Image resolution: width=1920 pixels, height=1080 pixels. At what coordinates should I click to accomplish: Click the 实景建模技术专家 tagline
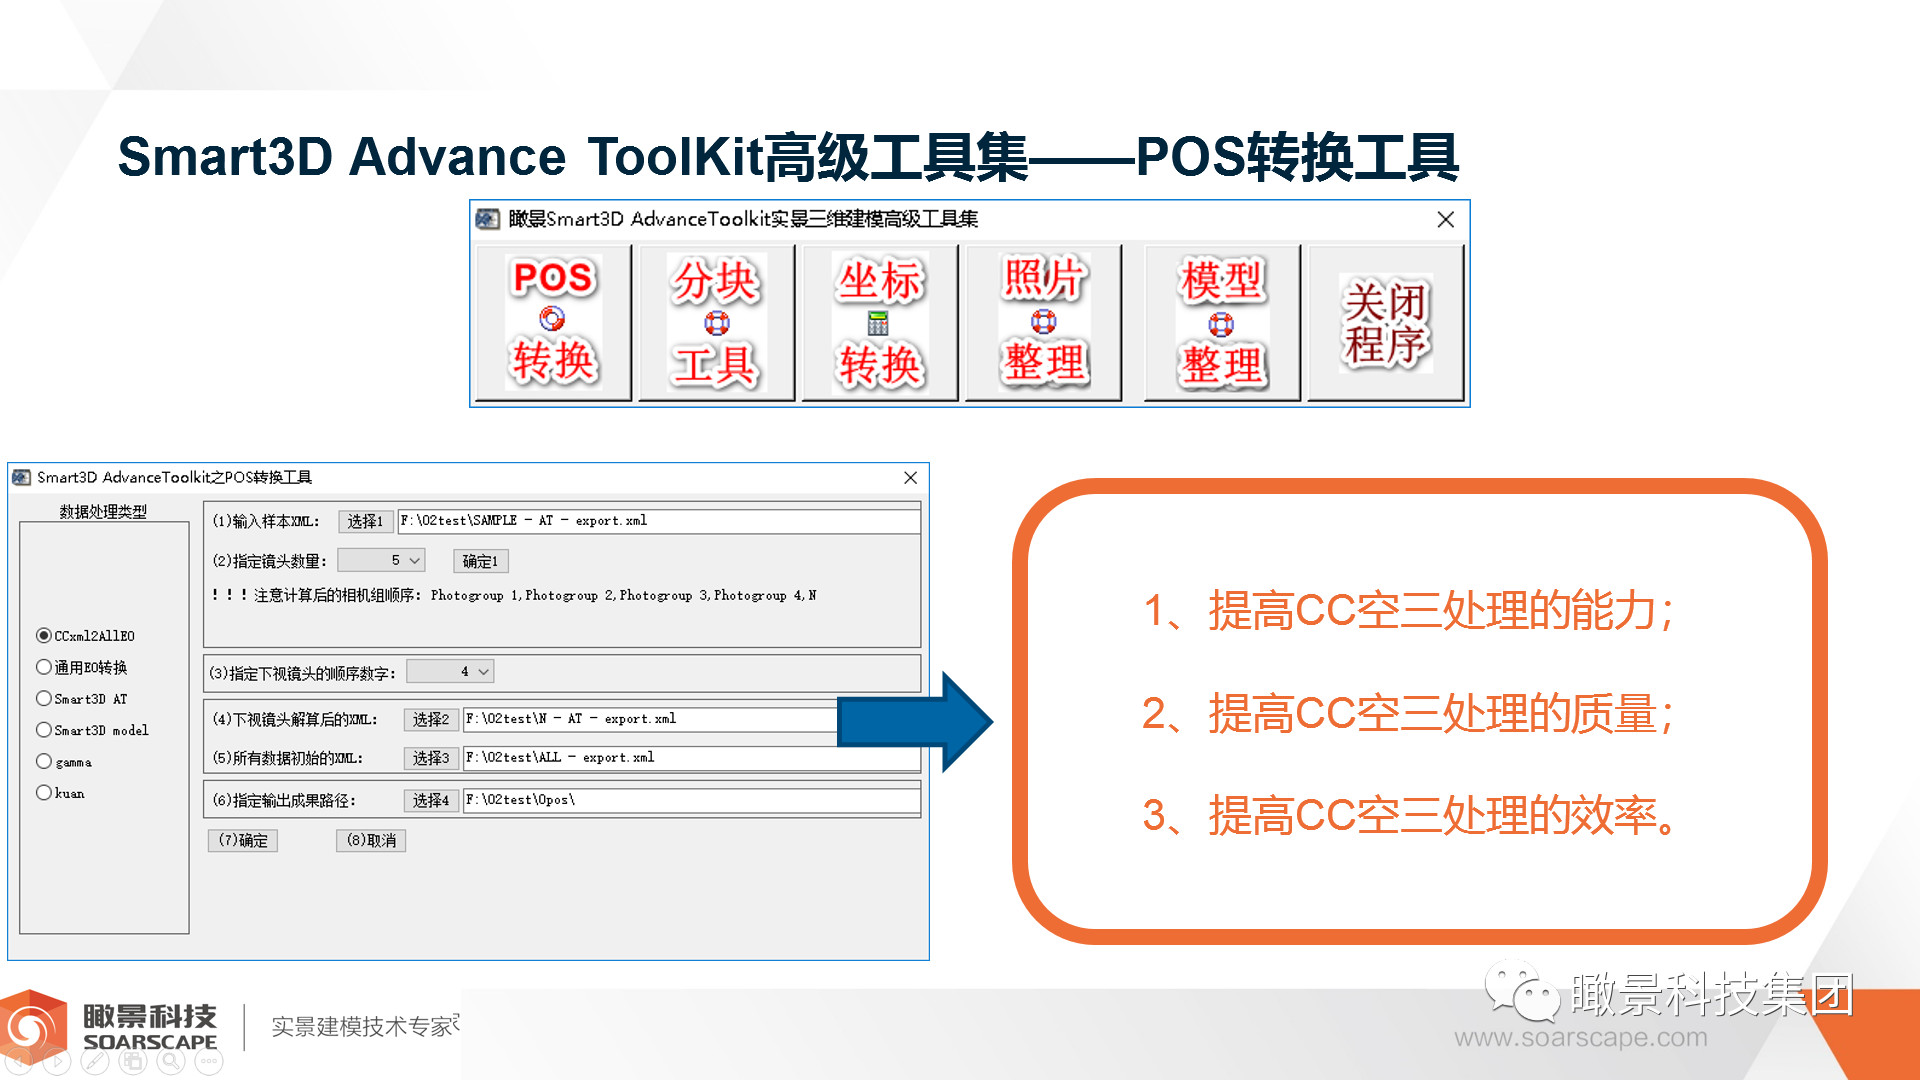pyautogui.click(x=364, y=1026)
